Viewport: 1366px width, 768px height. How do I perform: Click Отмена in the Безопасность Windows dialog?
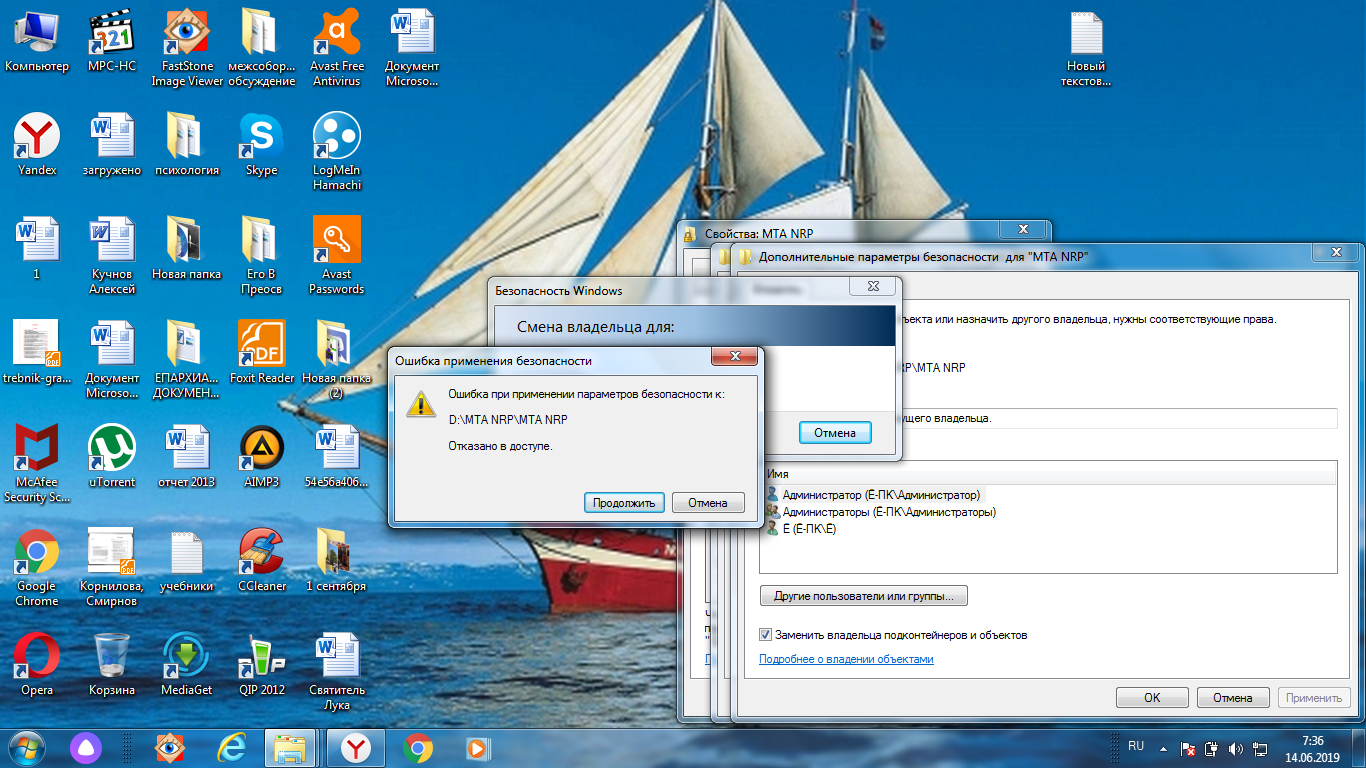click(x=835, y=433)
